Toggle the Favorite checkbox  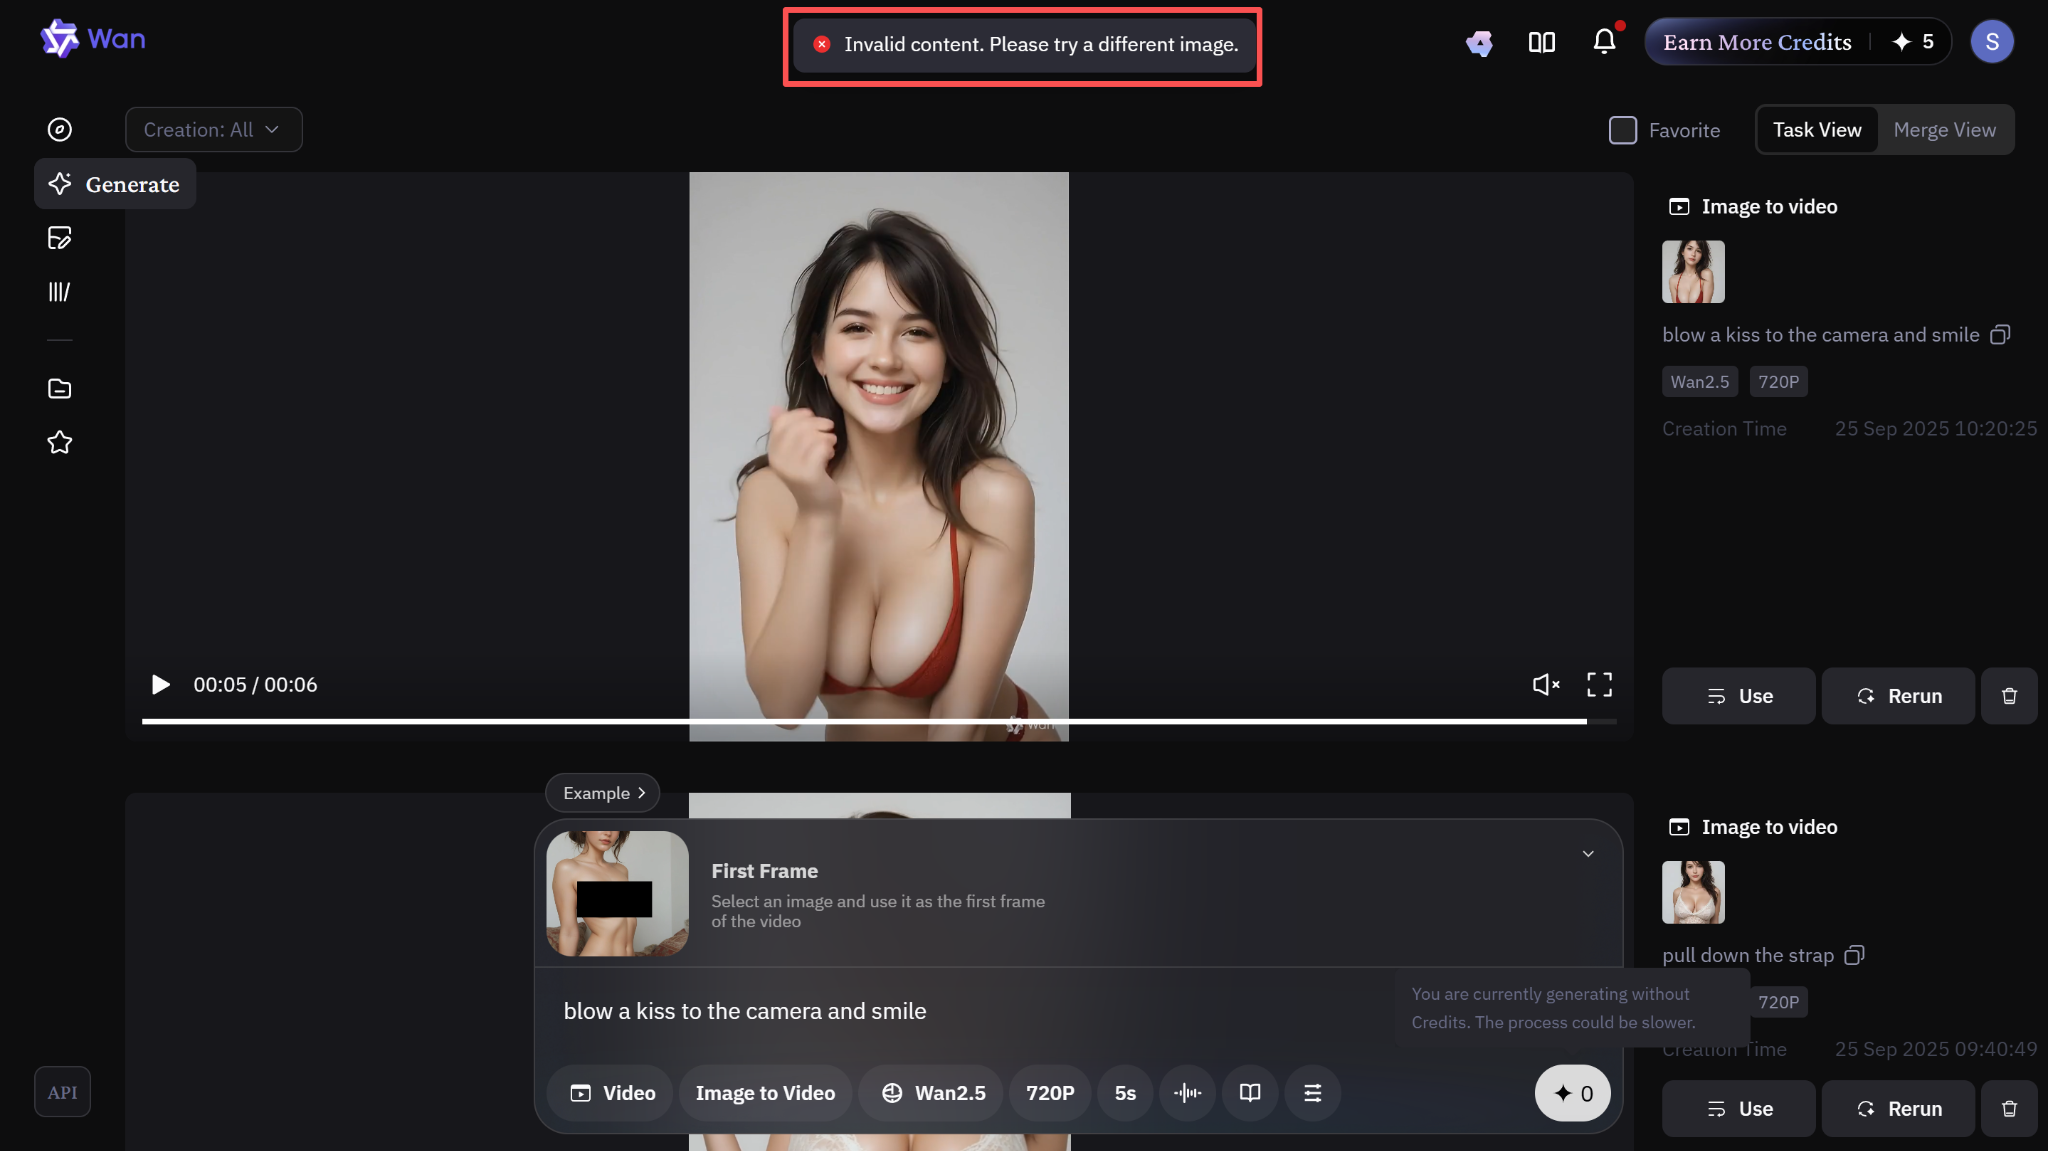pos(1622,130)
